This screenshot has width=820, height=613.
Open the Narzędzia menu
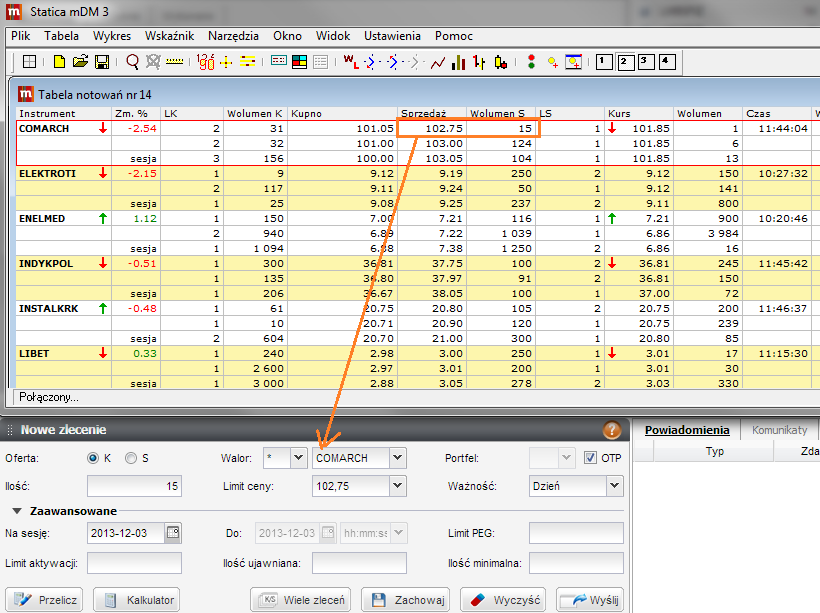[233, 36]
